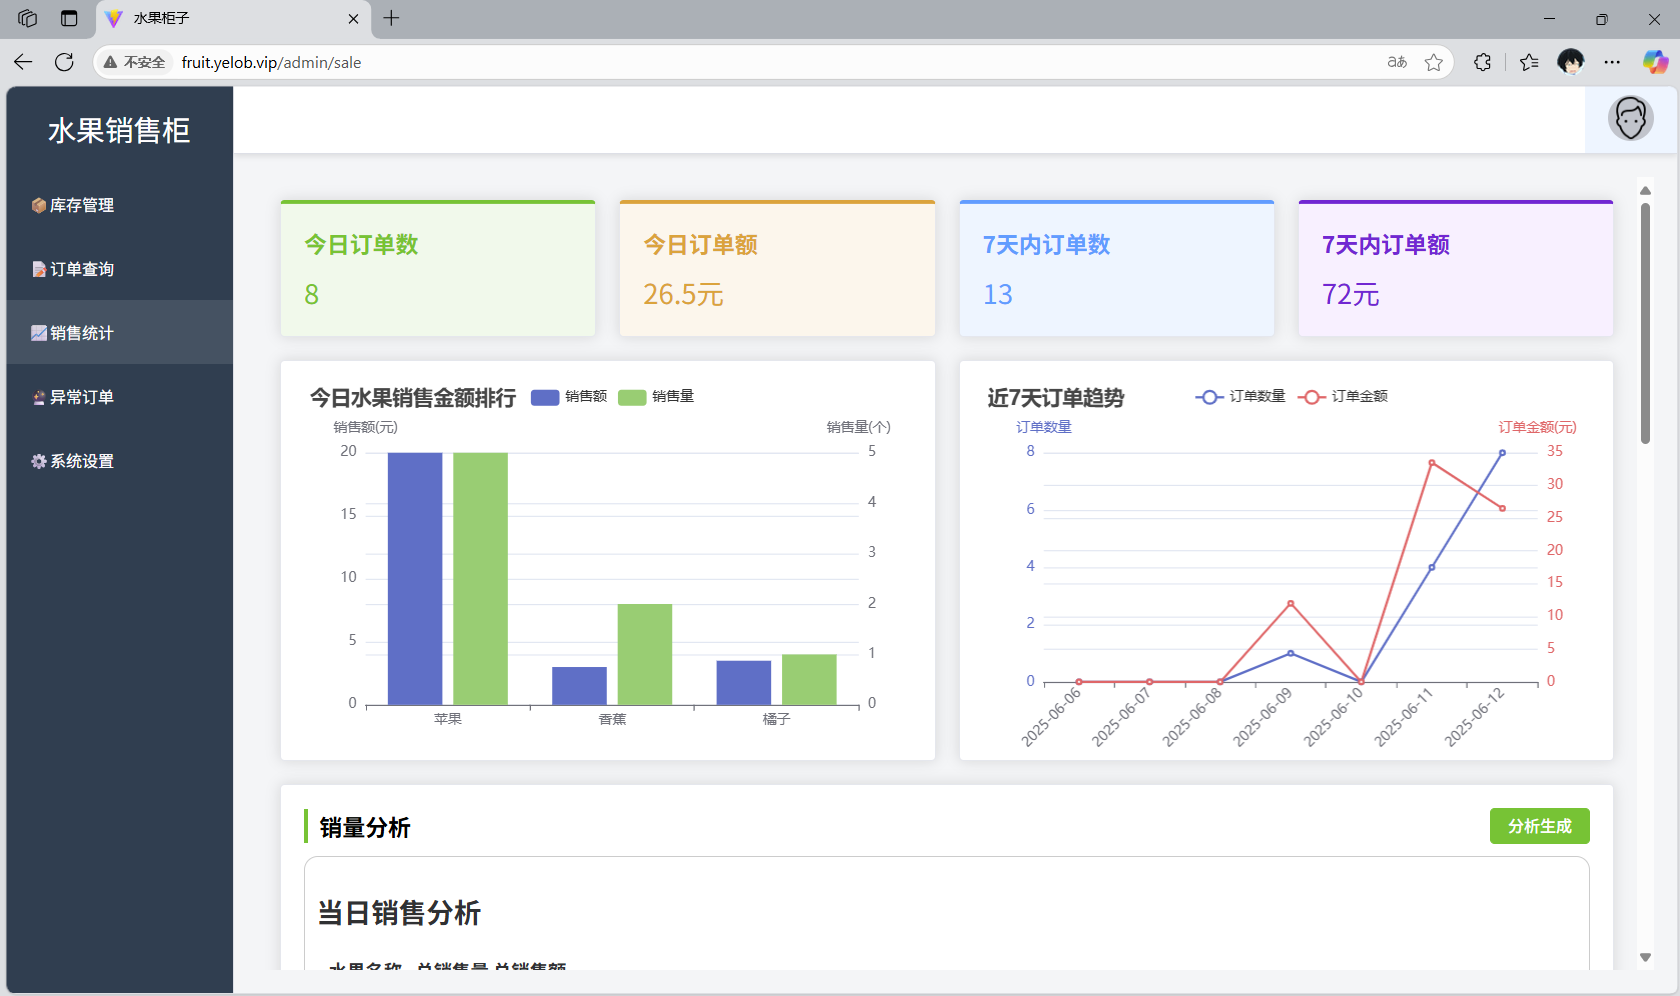1680x996 pixels.
Task: Open a new browser tab
Action: coord(391,18)
